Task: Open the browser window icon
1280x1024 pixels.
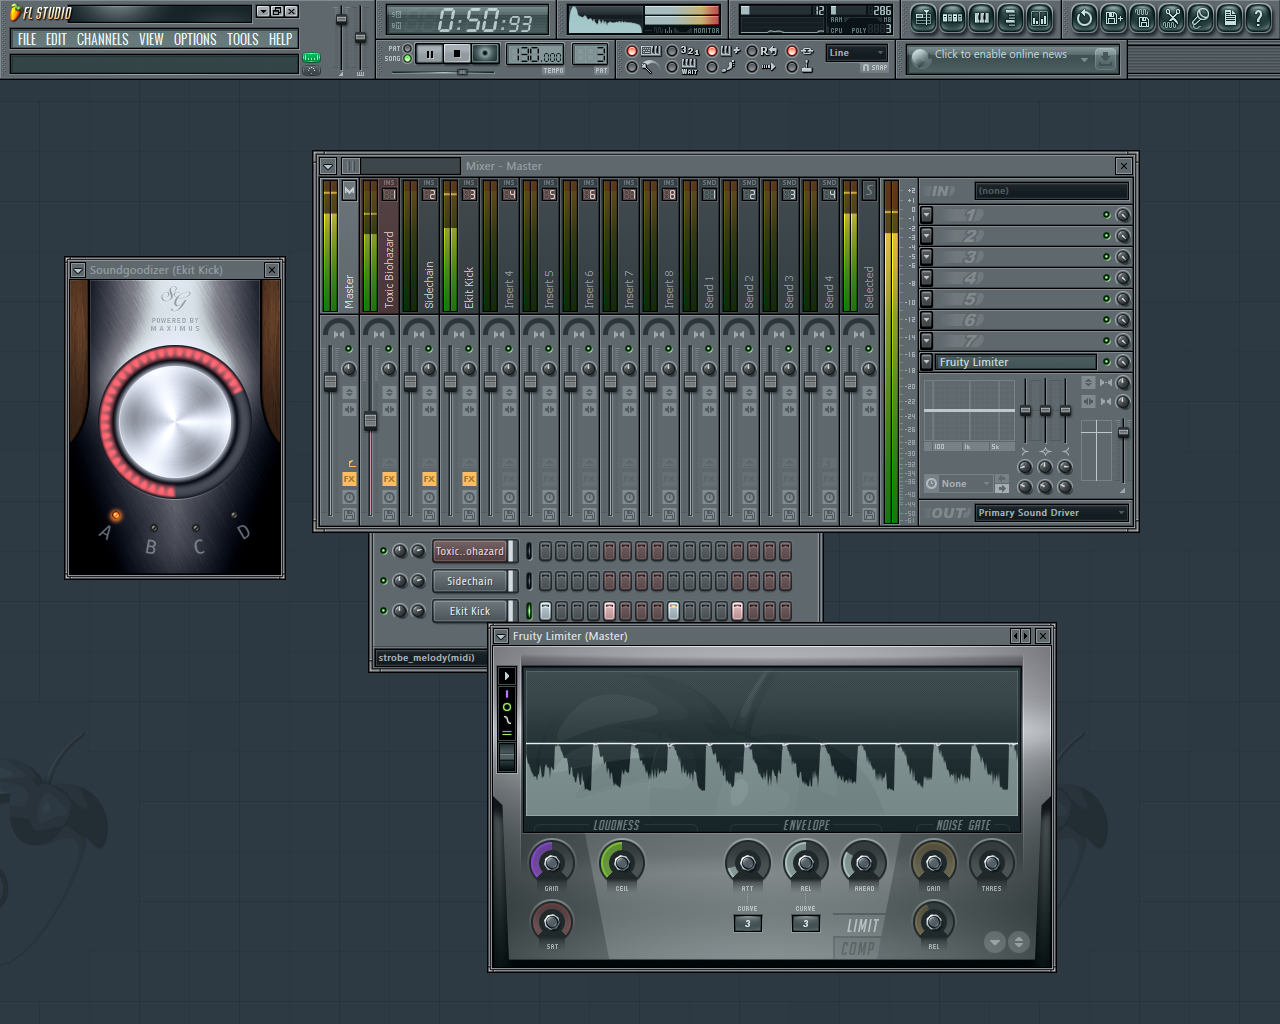Action: click(1010, 18)
